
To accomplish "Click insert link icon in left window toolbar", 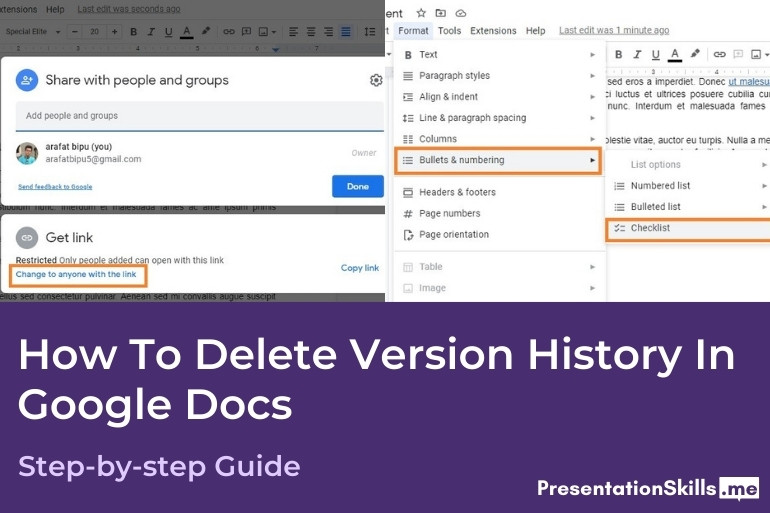I will [228, 32].
